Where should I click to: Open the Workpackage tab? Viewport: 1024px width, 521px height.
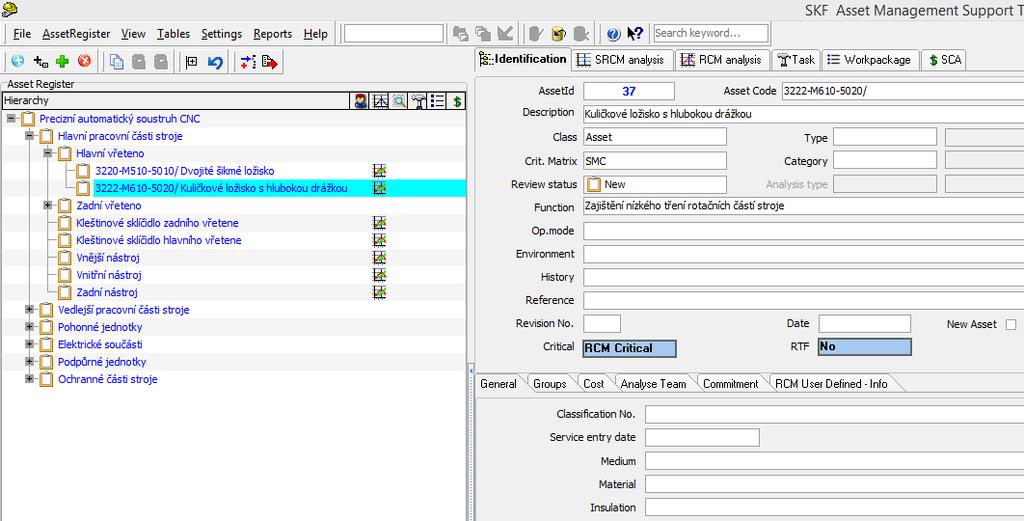coord(869,60)
